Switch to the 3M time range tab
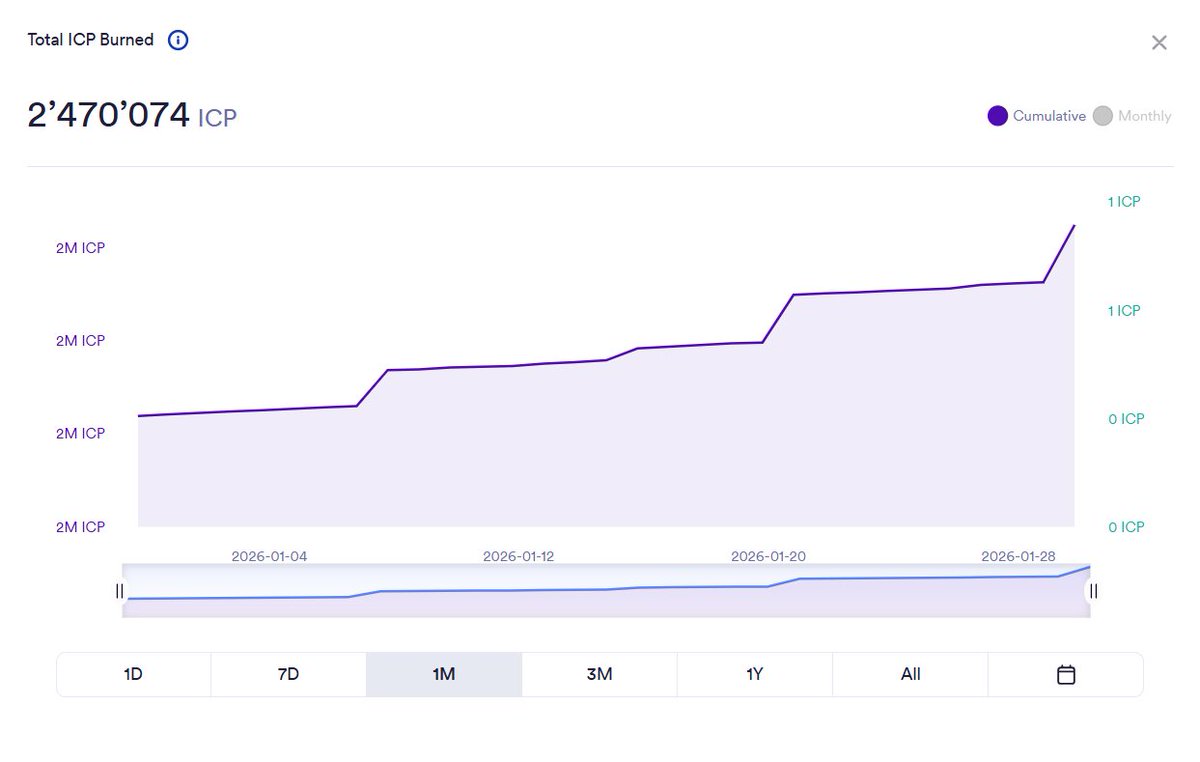 pyautogui.click(x=599, y=674)
